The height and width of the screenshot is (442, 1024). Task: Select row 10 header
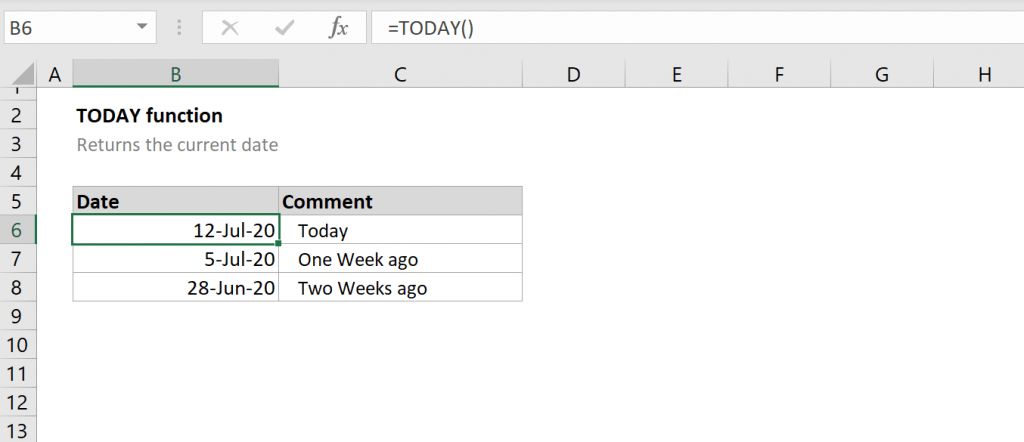(x=18, y=345)
